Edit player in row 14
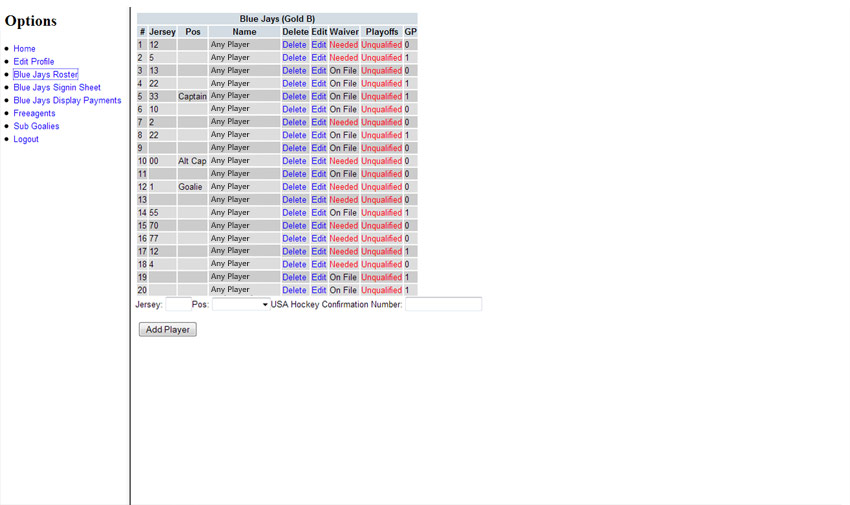This screenshot has height=505, width=850. point(319,213)
